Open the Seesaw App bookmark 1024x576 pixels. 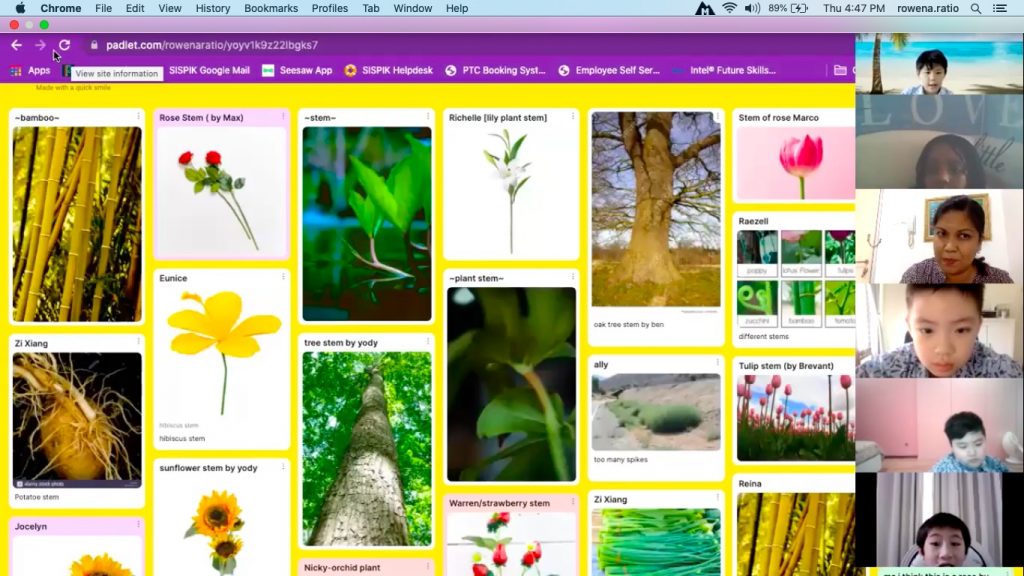coord(297,70)
